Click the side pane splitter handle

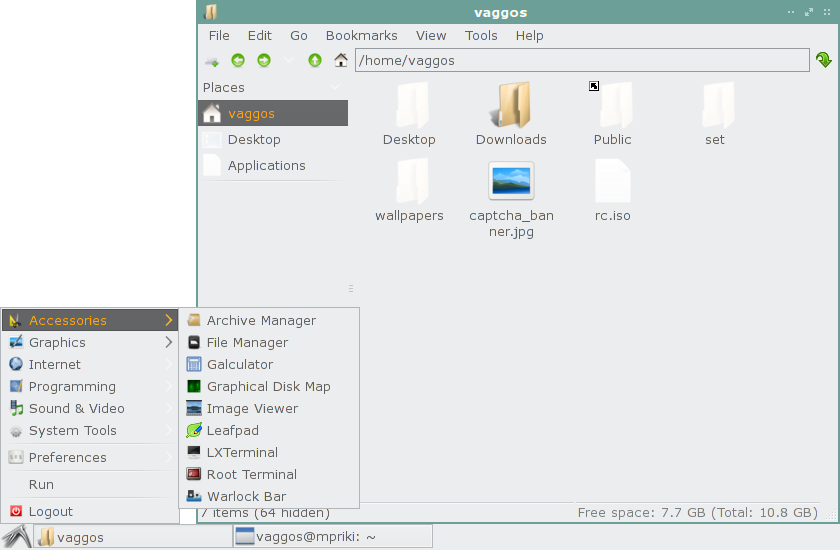(x=351, y=288)
